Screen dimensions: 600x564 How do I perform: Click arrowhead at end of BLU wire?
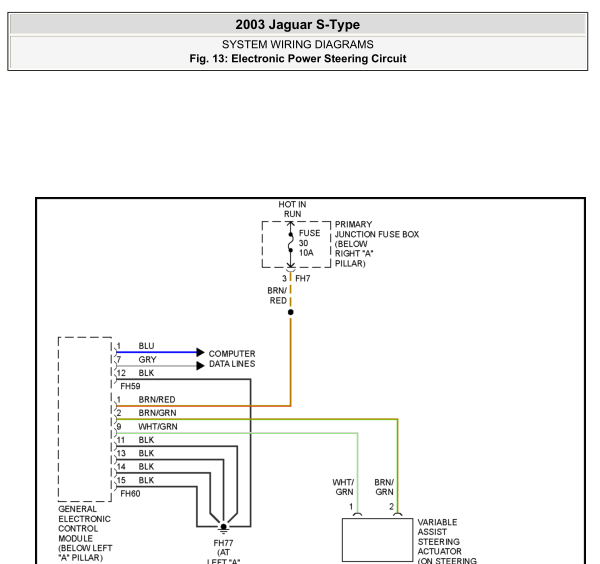click(201, 352)
